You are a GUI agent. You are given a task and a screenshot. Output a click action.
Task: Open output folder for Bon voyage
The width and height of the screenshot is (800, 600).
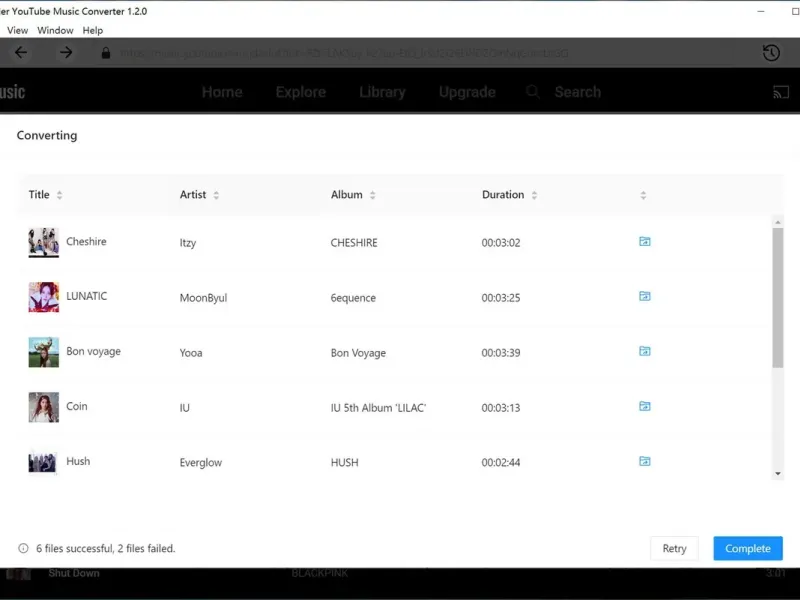click(x=645, y=351)
